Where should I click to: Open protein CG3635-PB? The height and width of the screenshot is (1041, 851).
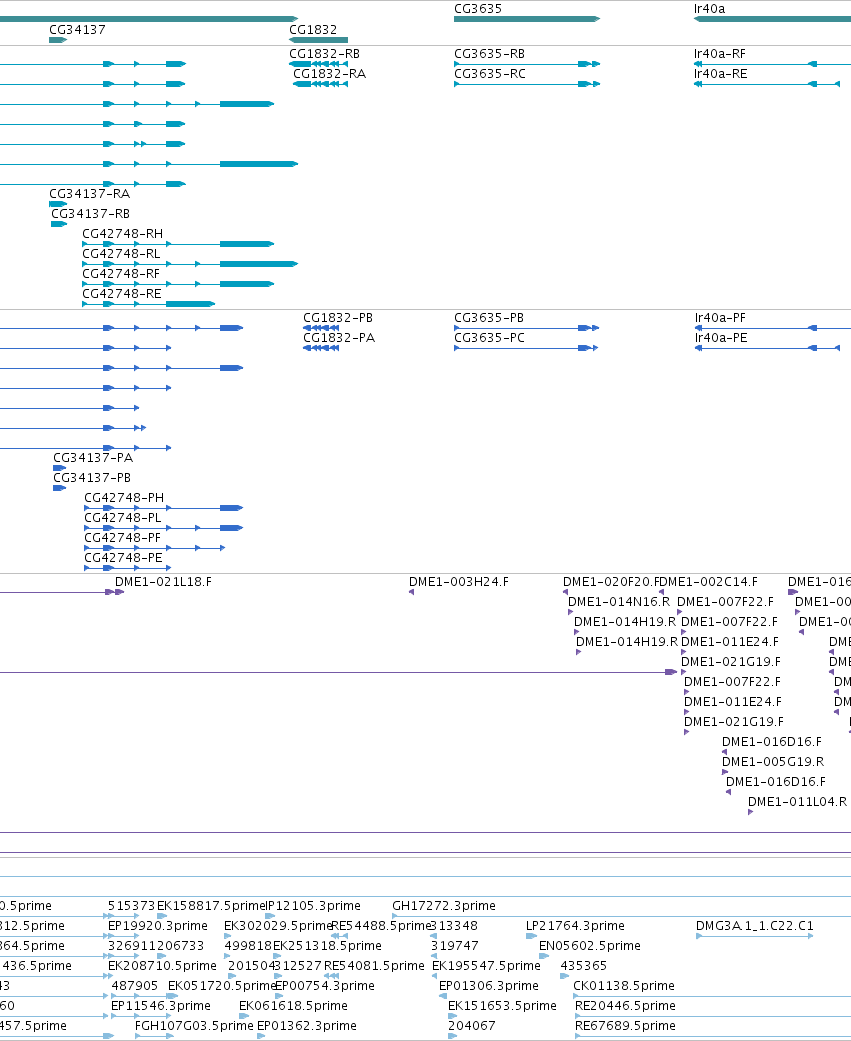489,318
